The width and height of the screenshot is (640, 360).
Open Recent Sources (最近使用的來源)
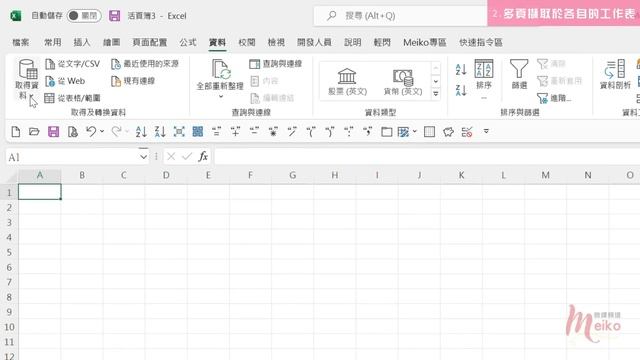click(144, 64)
